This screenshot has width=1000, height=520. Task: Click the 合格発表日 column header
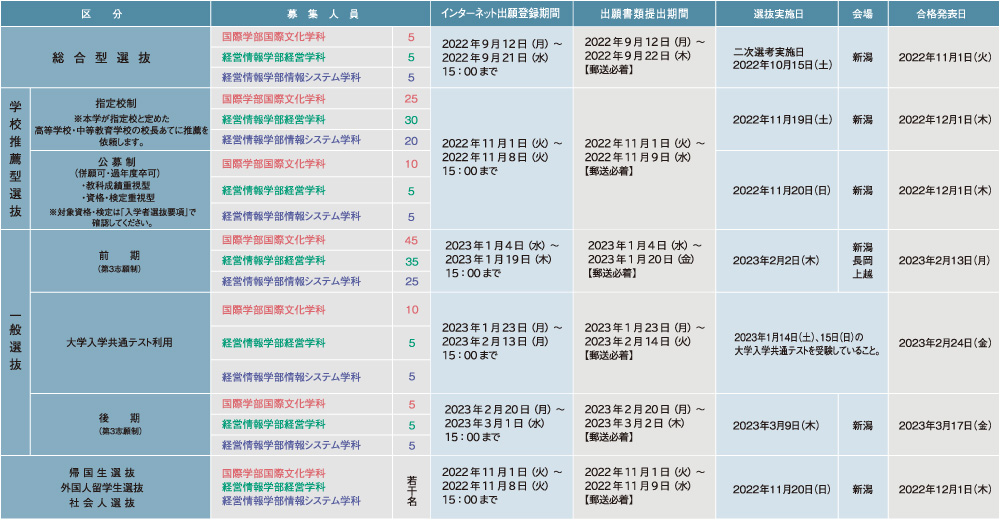click(943, 14)
